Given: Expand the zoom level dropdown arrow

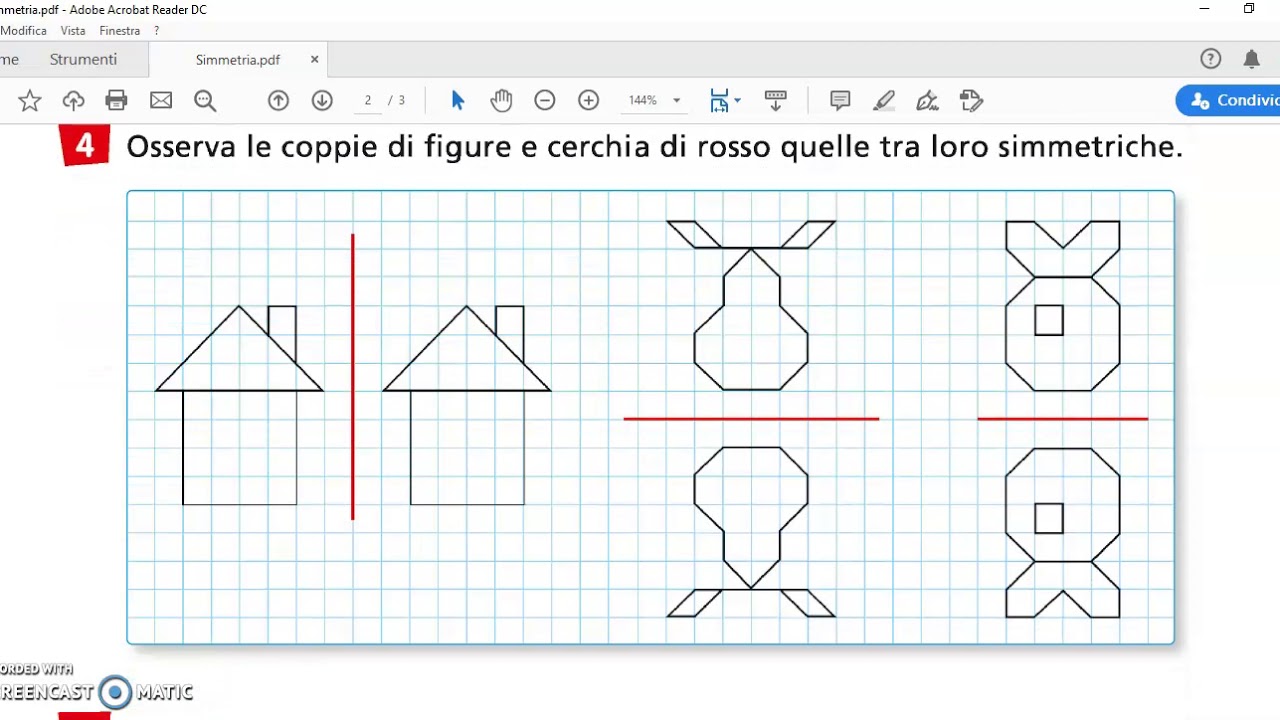Looking at the screenshot, I should pos(677,100).
